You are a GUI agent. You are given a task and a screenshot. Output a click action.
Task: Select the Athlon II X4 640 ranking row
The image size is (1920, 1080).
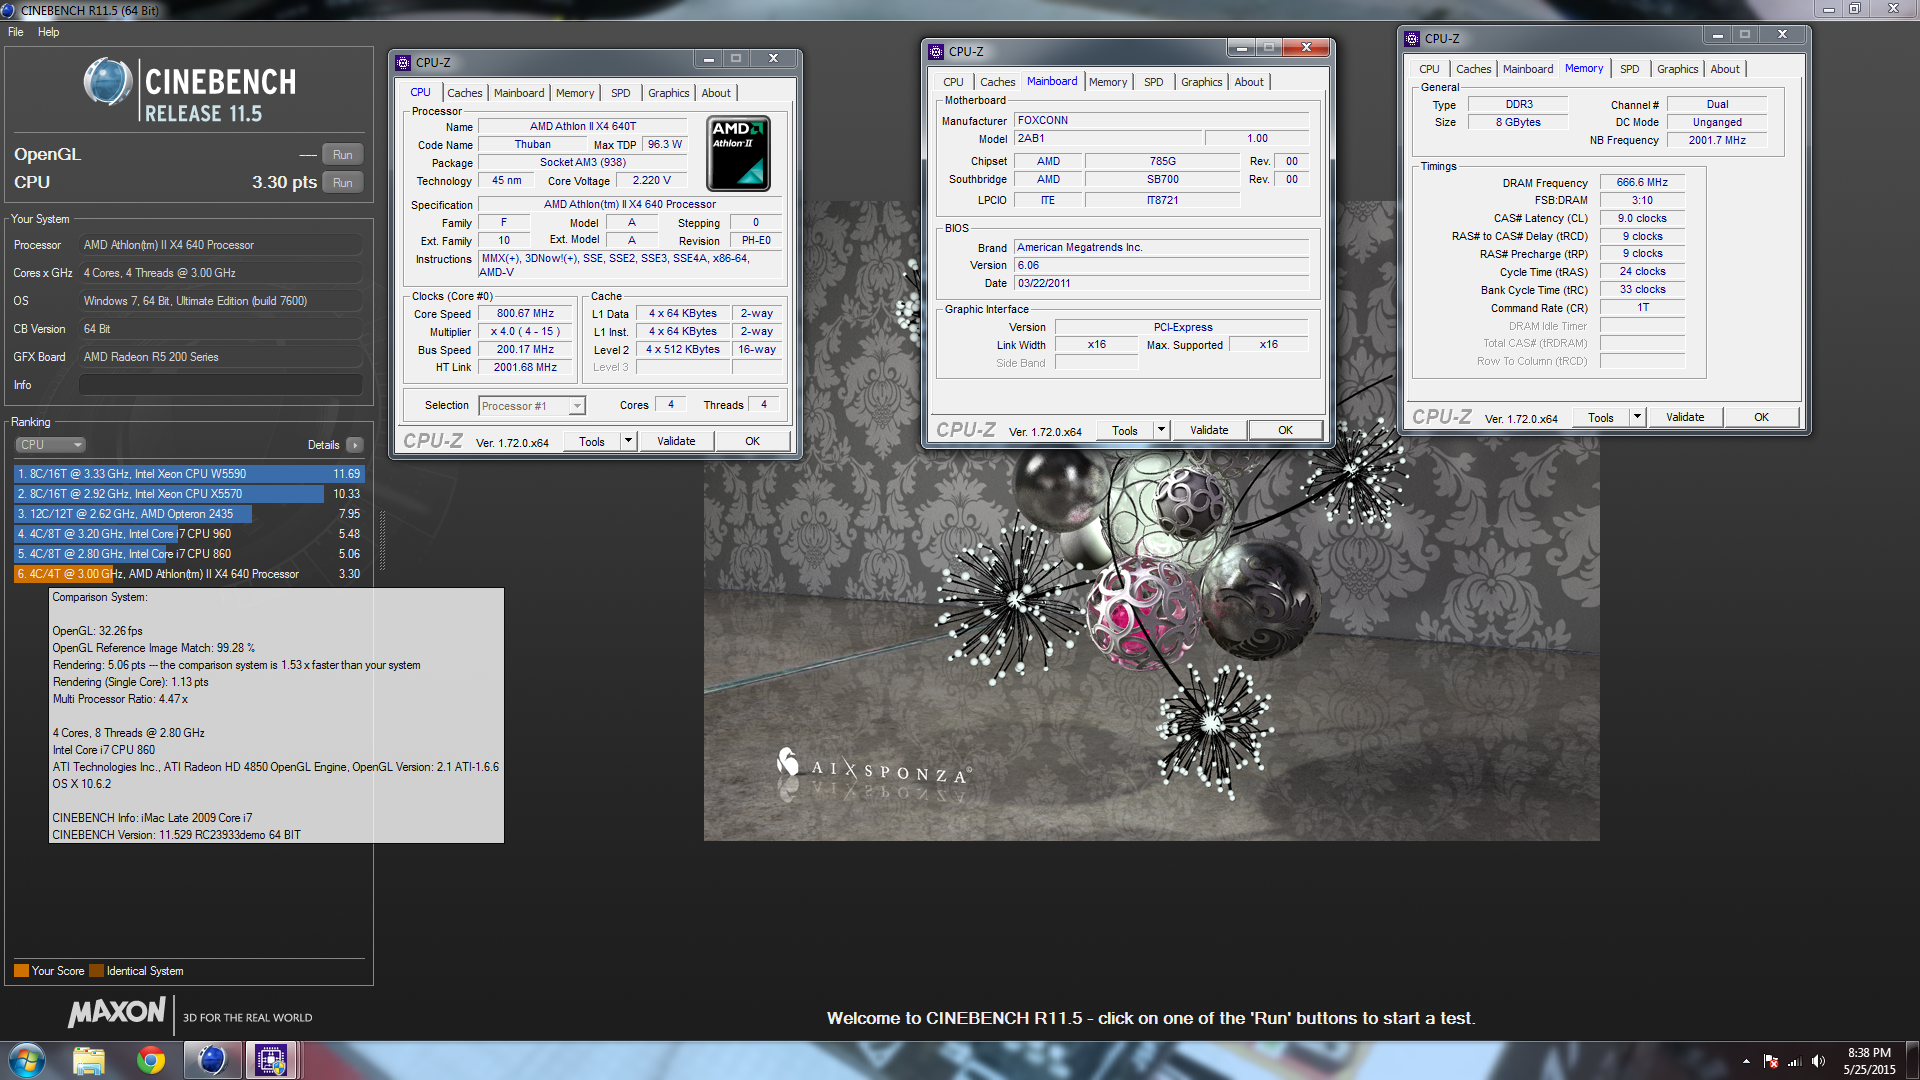click(x=189, y=574)
